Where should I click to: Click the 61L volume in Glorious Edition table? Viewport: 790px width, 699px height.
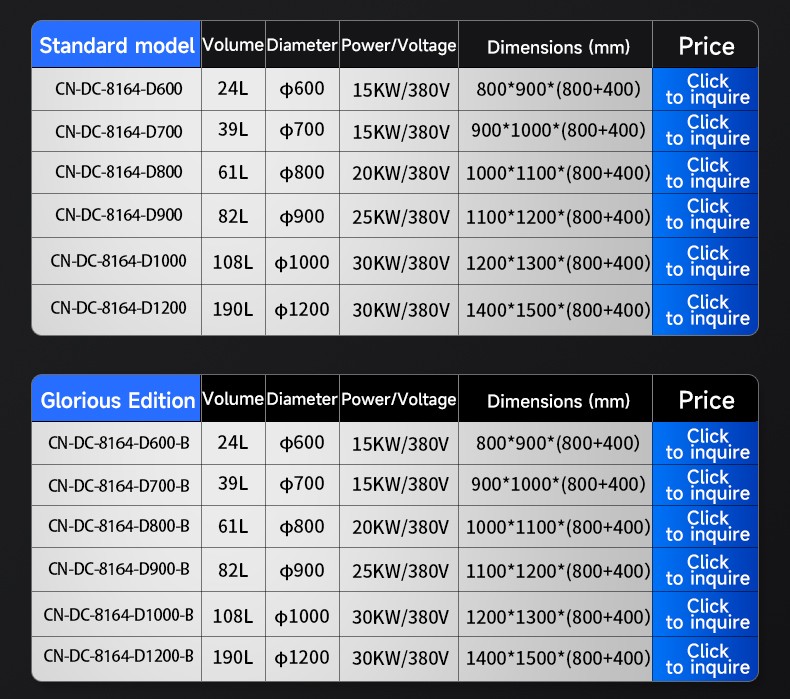[x=233, y=527]
